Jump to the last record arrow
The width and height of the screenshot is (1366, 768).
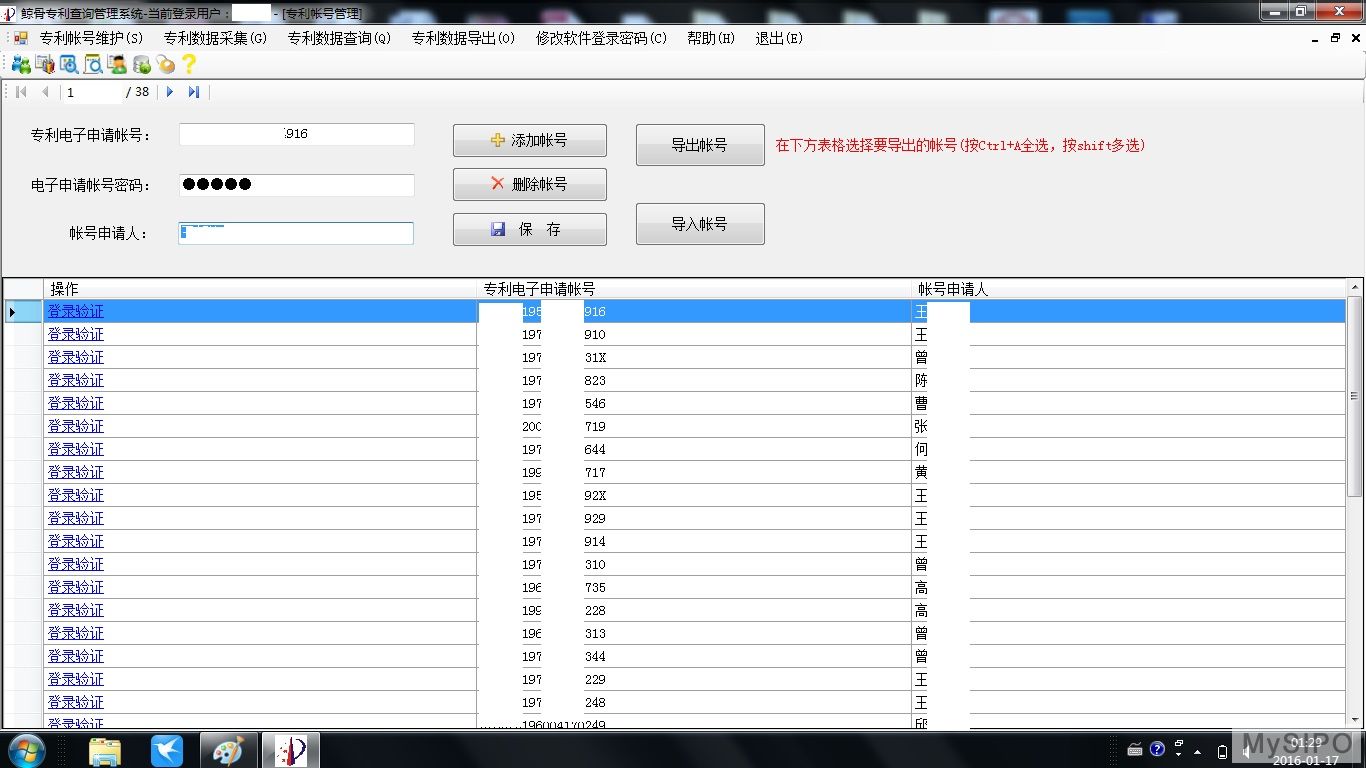(194, 92)
